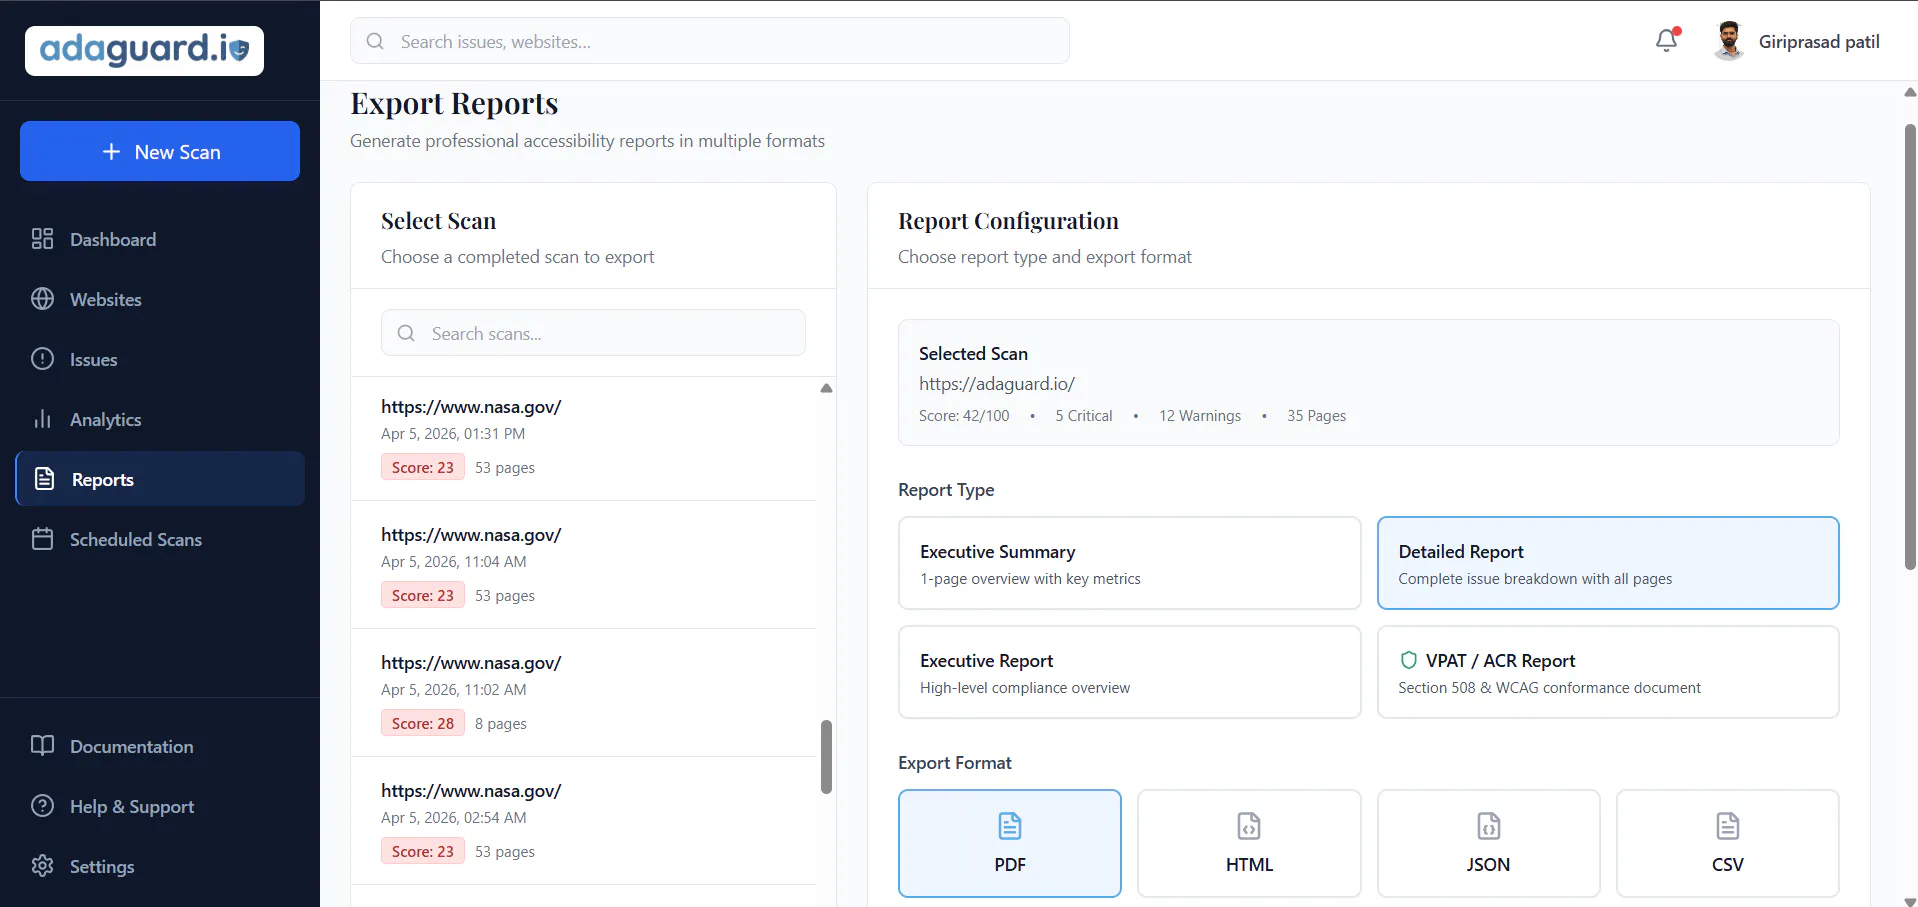
Task: Open the notifications bell
Action: [x=1667, y=41]
